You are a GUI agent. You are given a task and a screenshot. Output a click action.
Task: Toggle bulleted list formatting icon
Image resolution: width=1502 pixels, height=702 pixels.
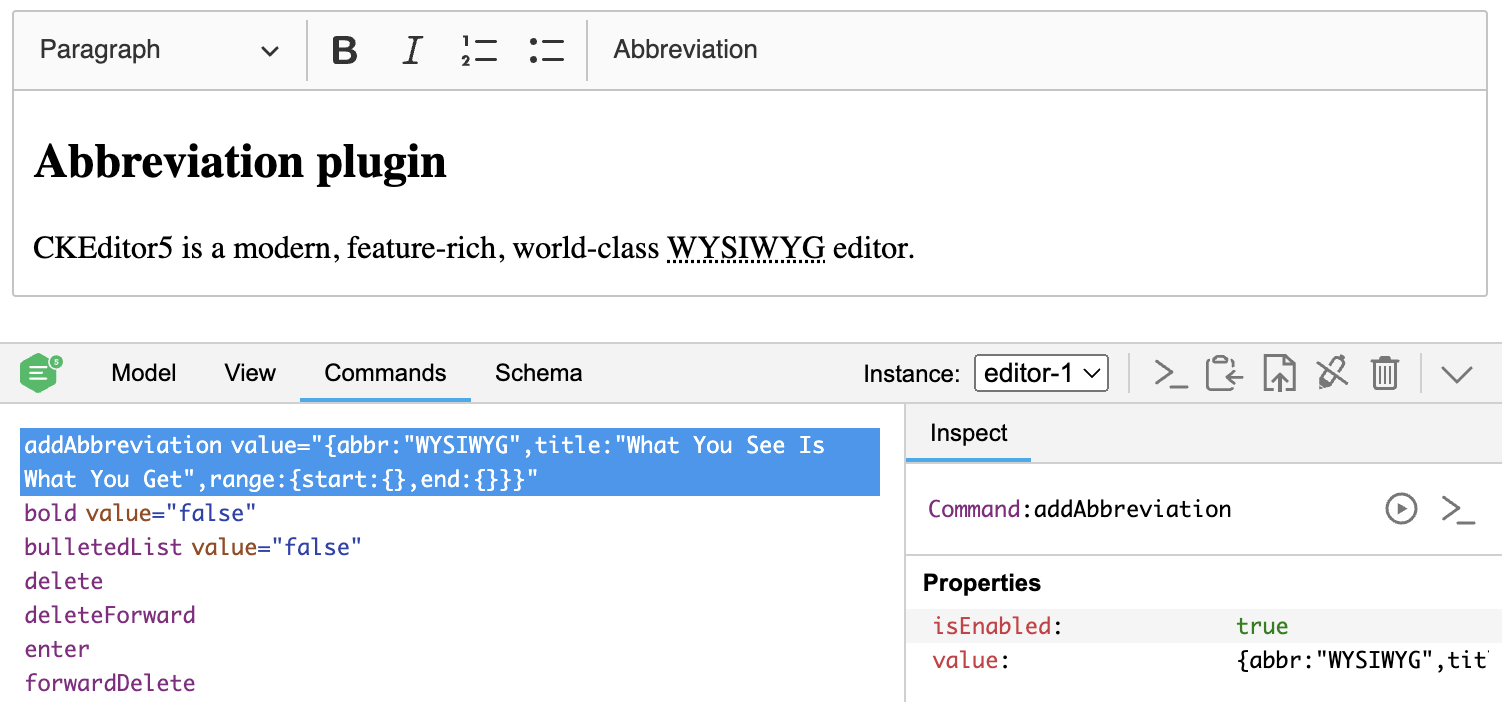(547, 49)
